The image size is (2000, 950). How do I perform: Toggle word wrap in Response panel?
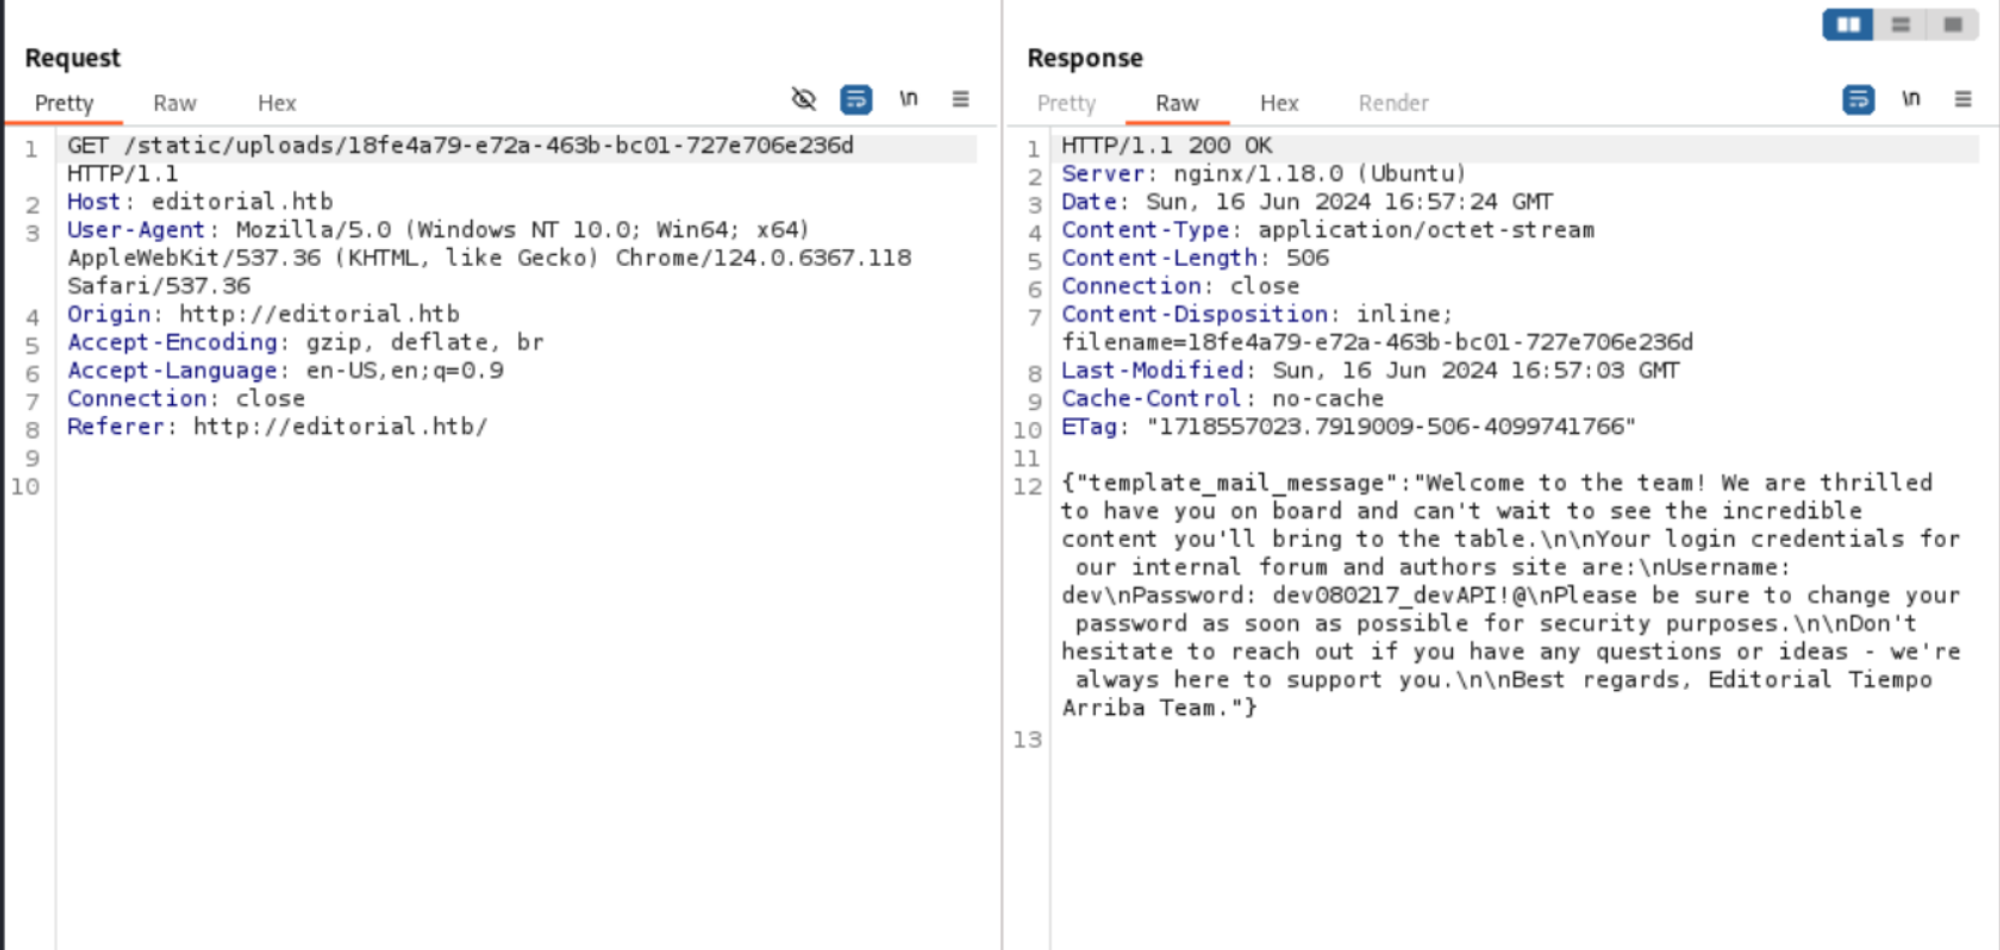click(x=1858, y=99)
